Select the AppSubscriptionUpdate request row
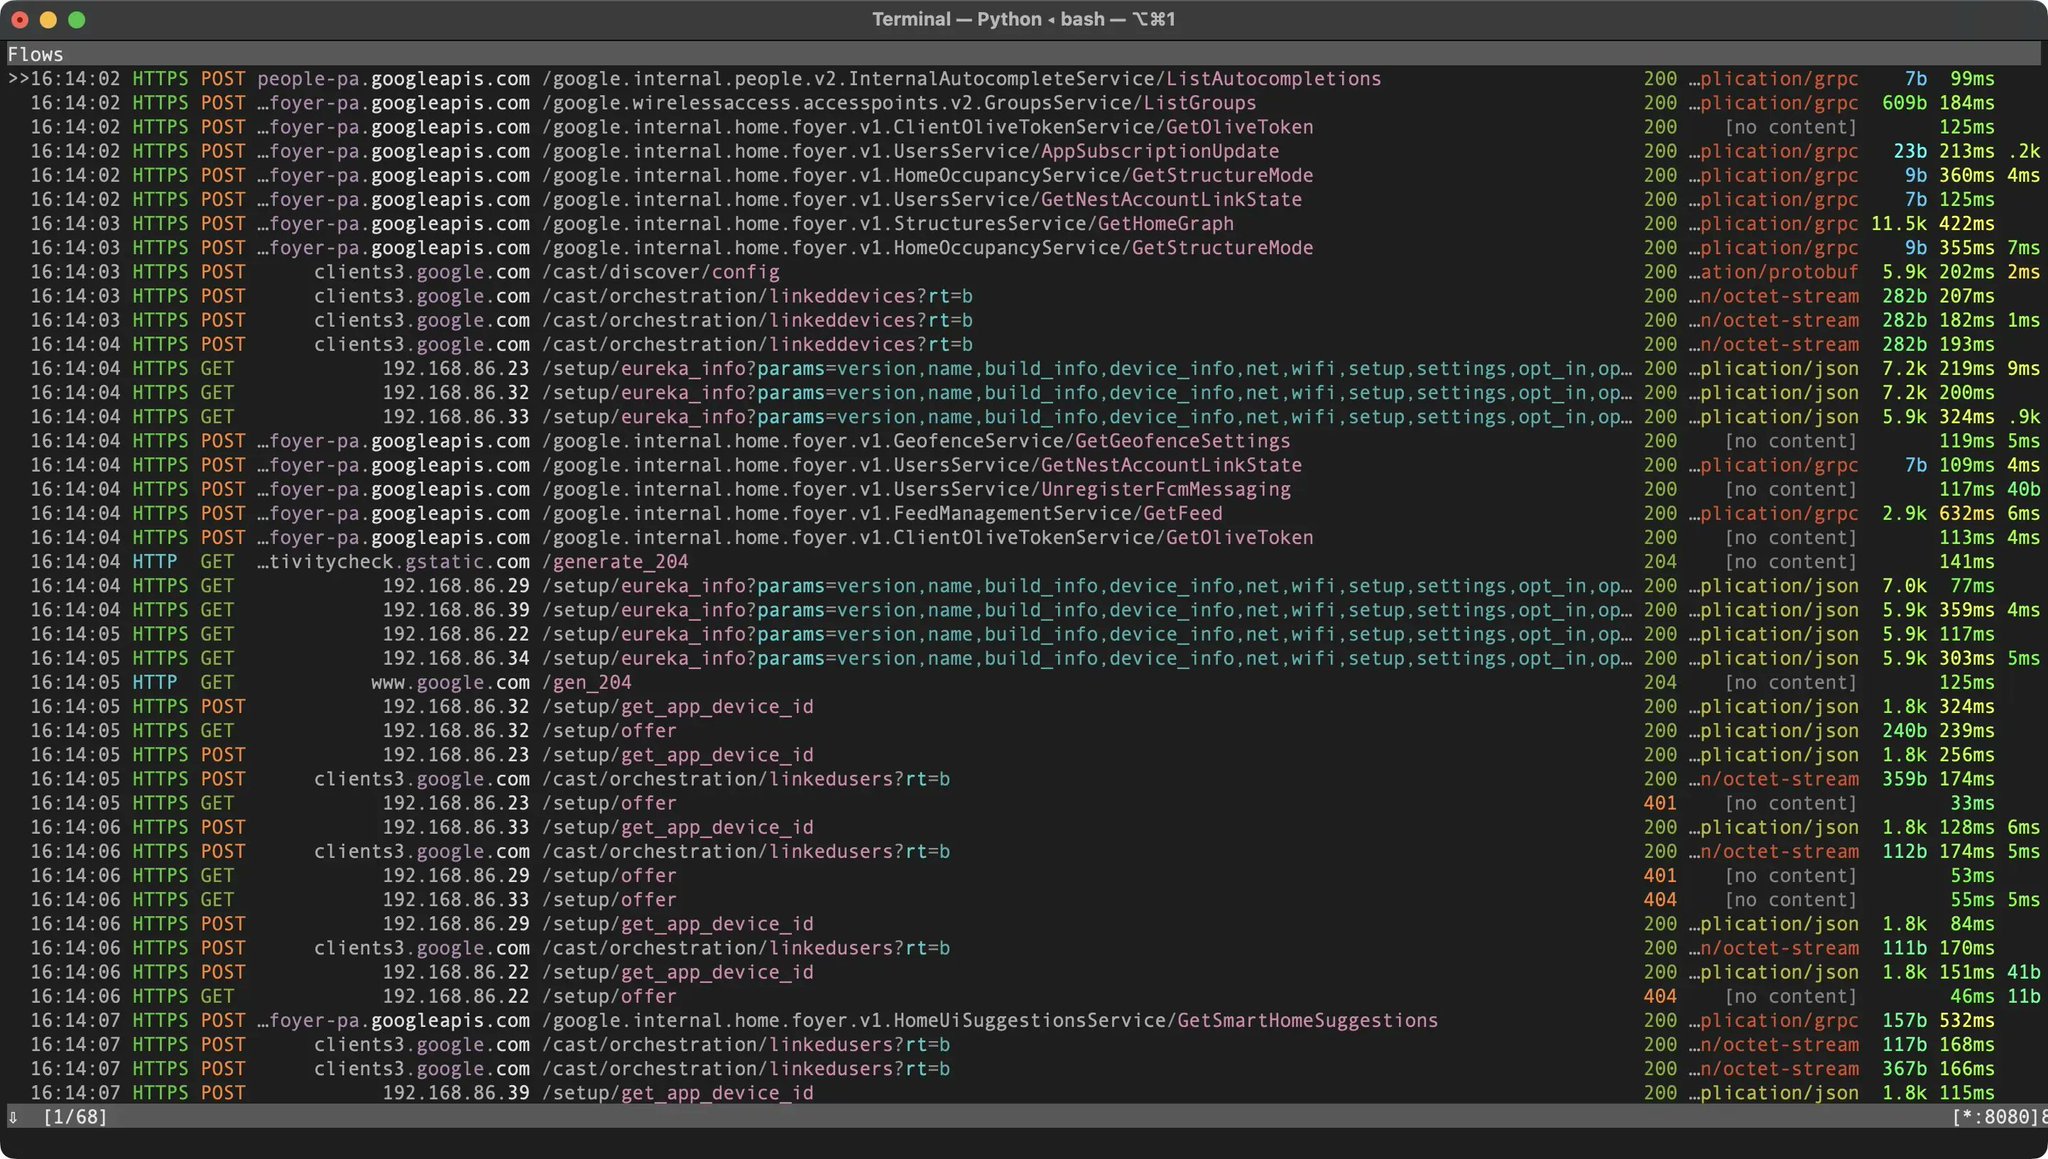 [x=1024, y=151]
